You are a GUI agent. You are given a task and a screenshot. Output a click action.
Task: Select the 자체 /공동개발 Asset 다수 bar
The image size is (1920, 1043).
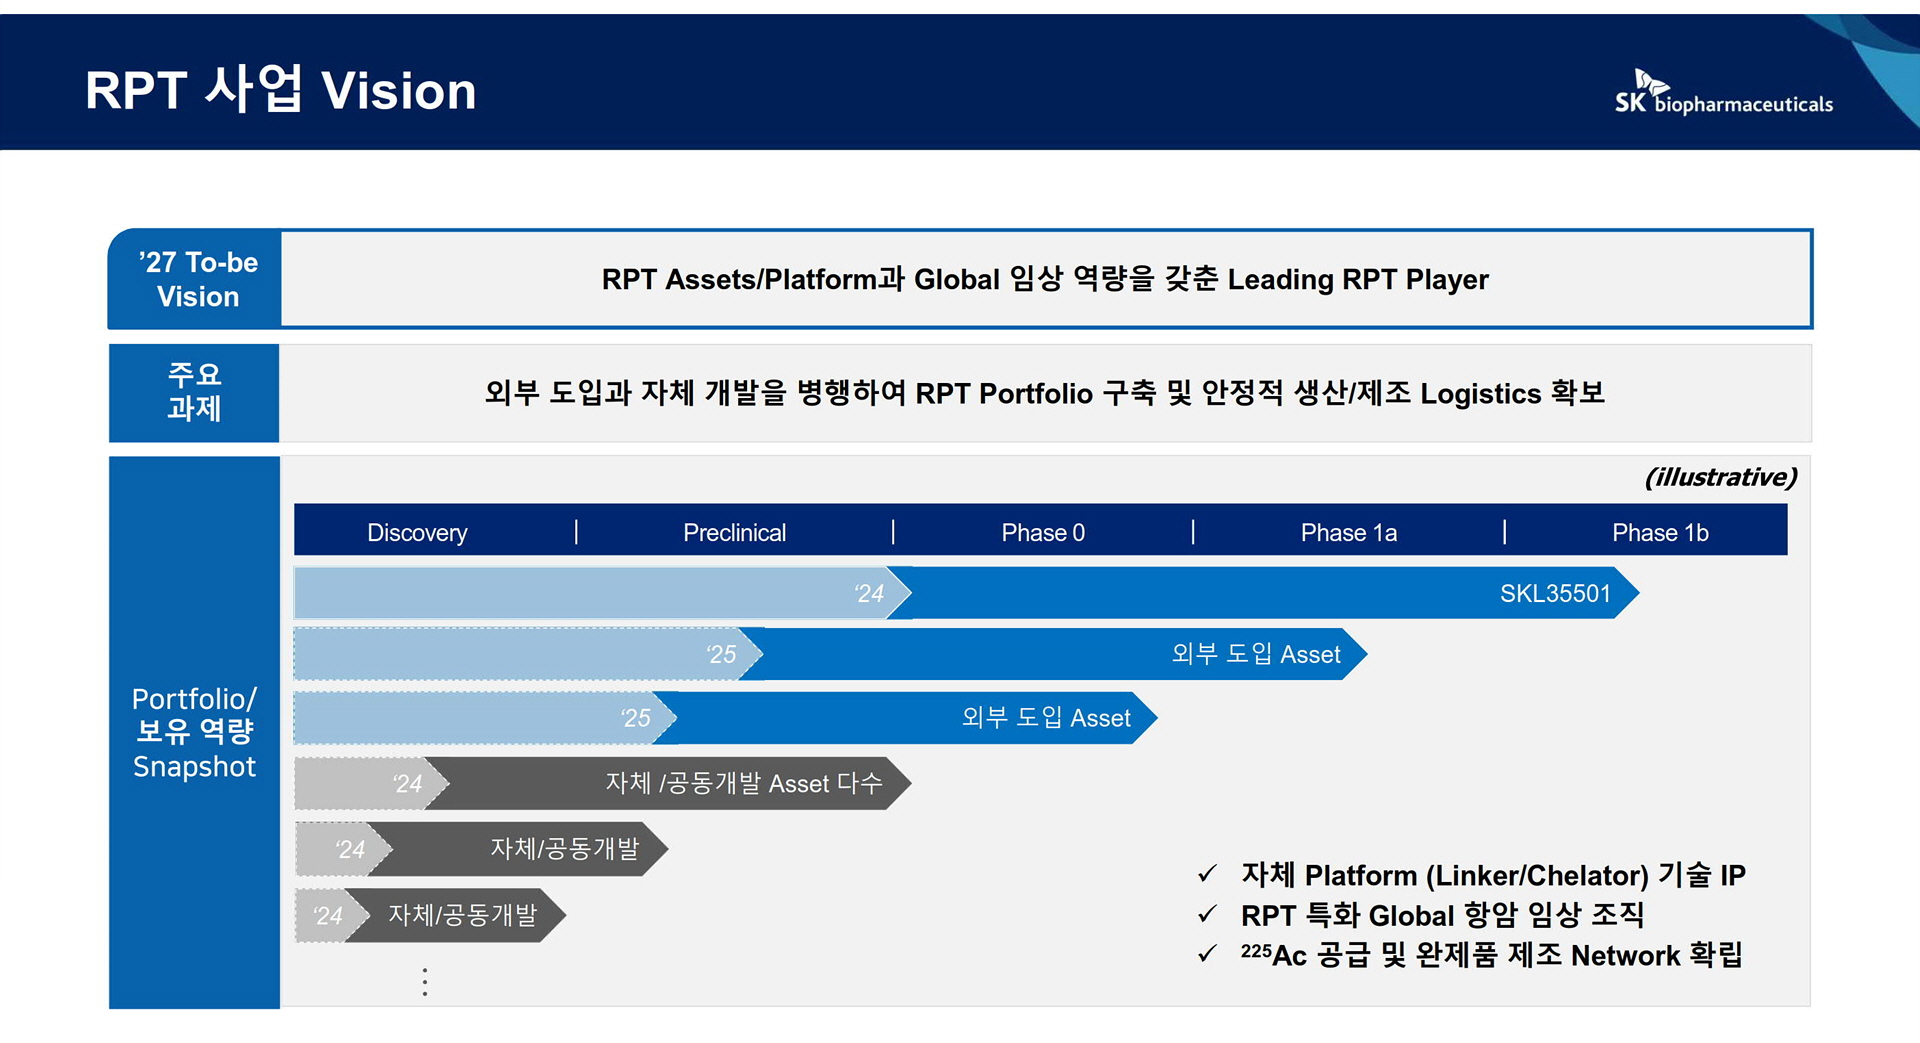[668, 783]
